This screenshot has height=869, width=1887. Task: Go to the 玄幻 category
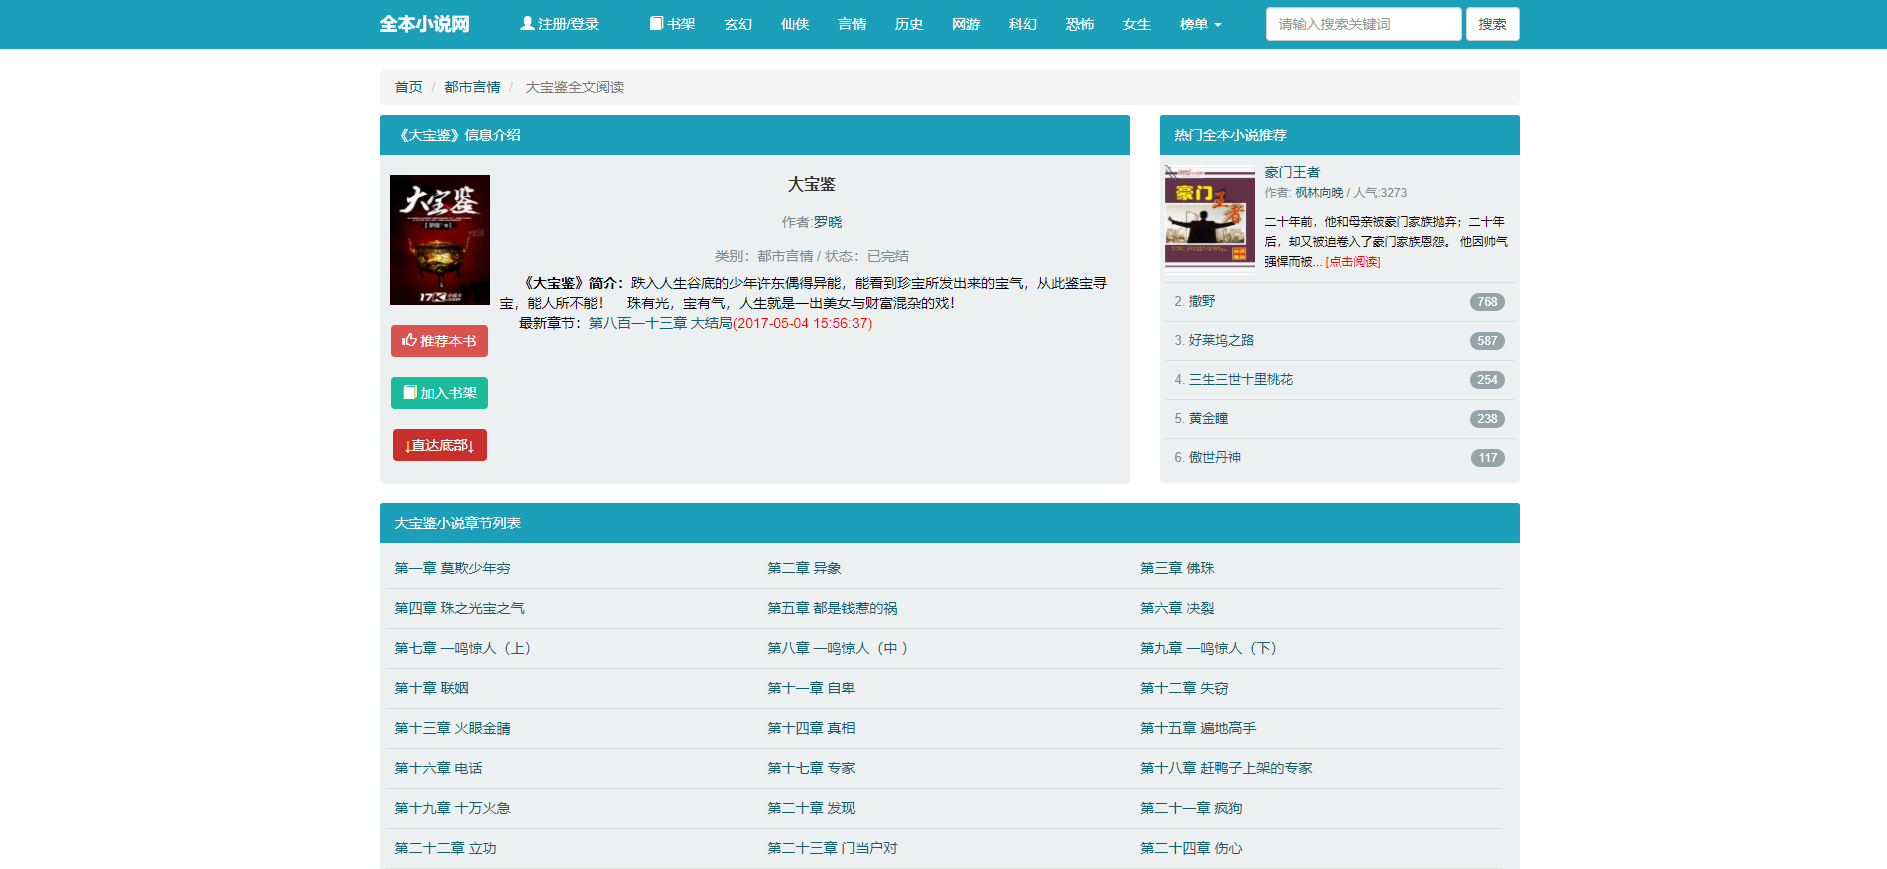(738, 24)
